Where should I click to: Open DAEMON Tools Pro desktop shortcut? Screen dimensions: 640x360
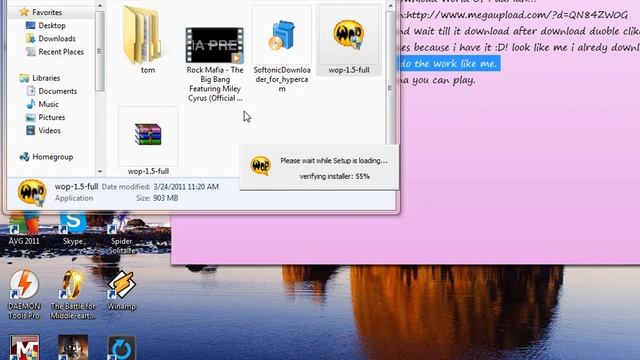[x=24, y=294]
